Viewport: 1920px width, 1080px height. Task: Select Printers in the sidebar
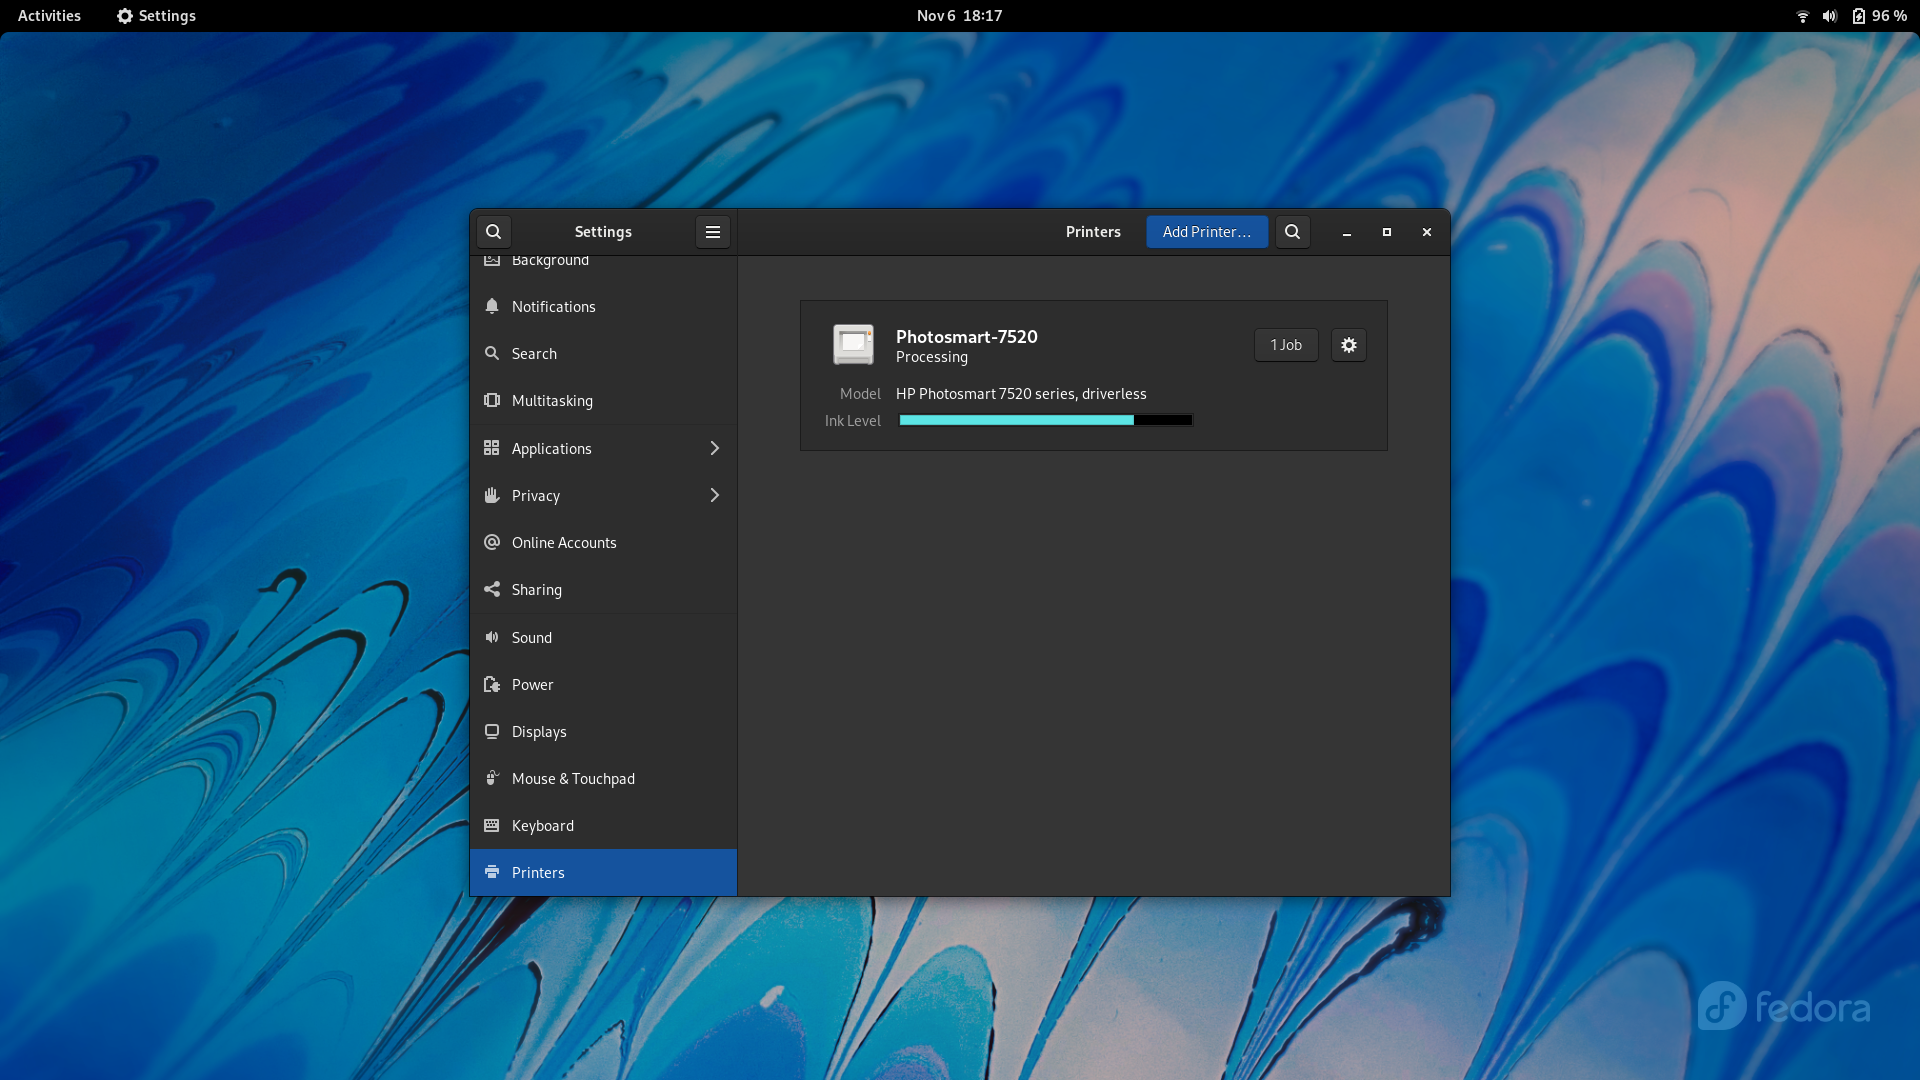pyautogui.click(x=603, y=872)
